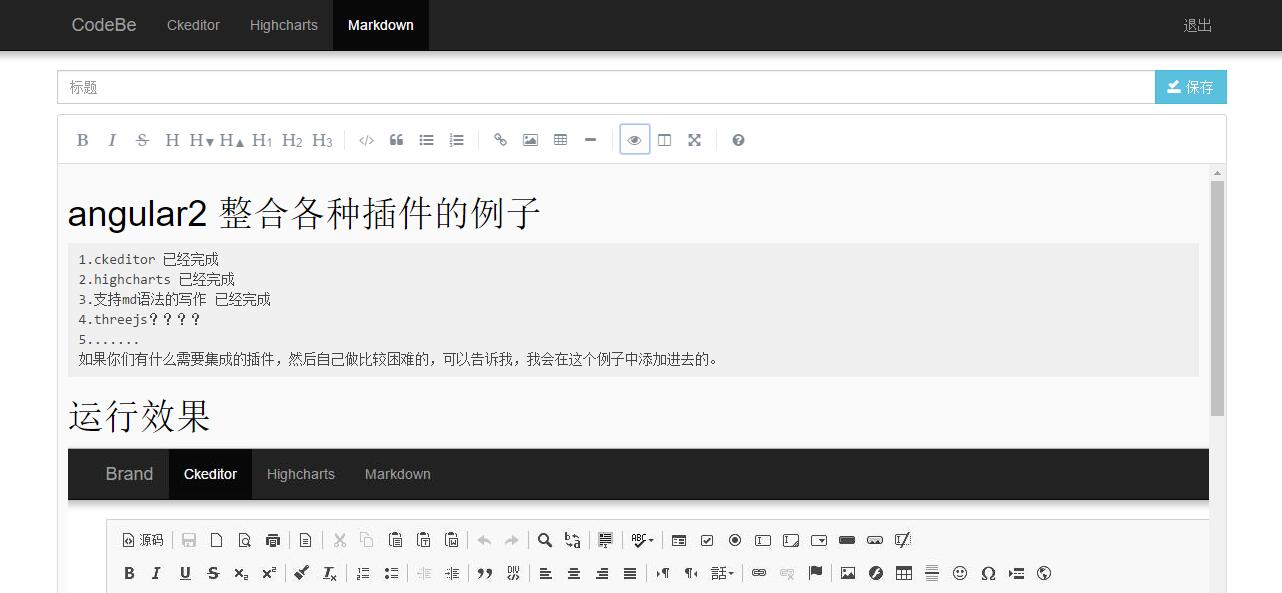
Task: Log out via 退出 link
Action: tap(1197, 25)
